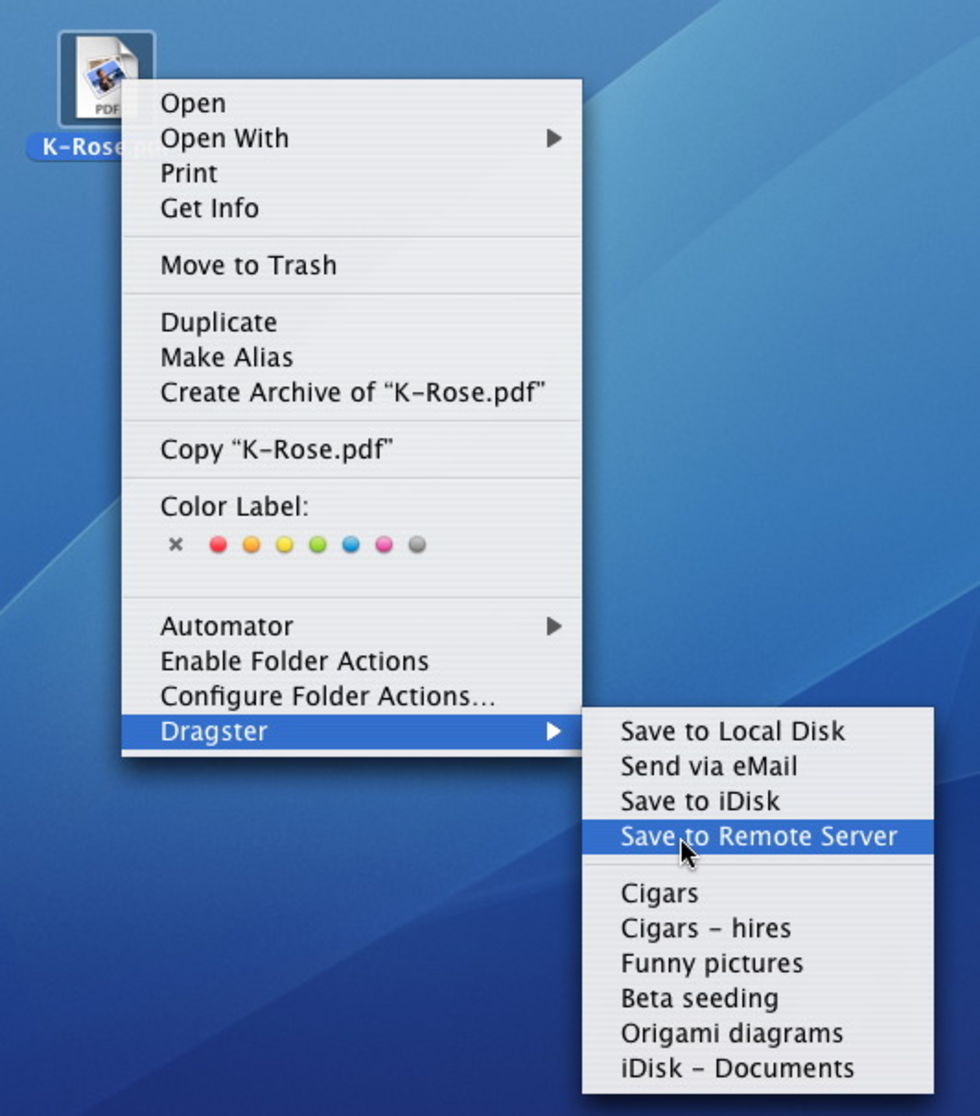980x1116 pixels.
Task: Pick the Origami diagrams destination
Action: click(731, 1033)
